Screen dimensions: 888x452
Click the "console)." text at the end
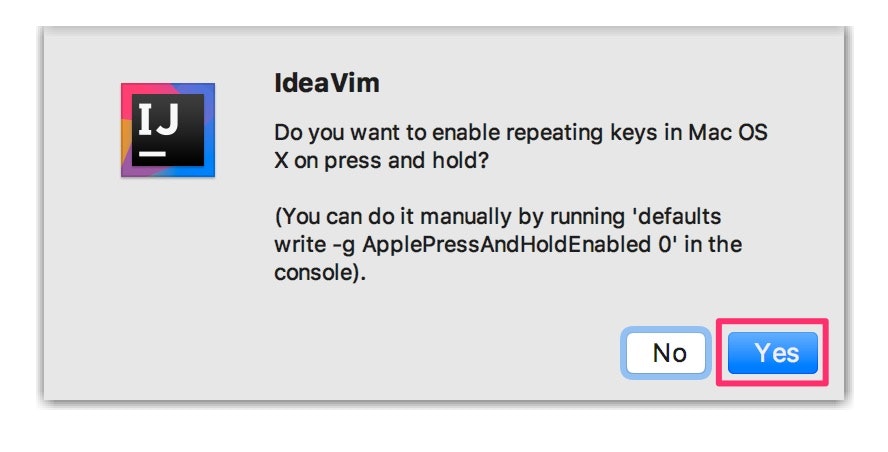pos(320,273)
